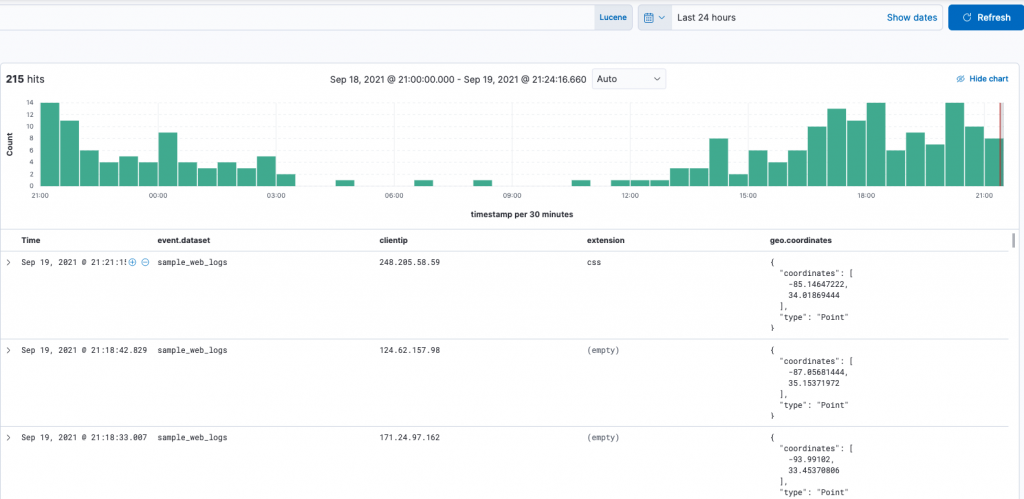Screen dimensions: 1024x499
Task: Click the crossed-eye icon beside Hide chart
Action: click(961, 78)
